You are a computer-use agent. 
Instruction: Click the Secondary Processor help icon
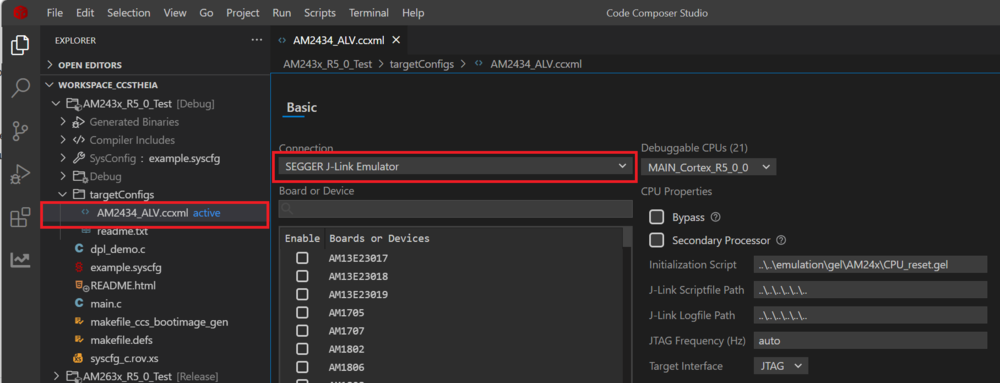(781, 241)
